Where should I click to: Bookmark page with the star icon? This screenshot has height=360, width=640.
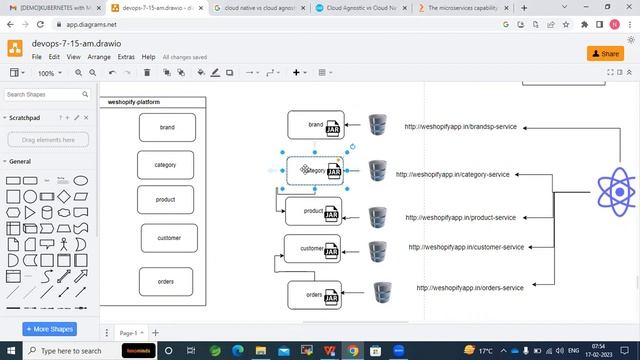pos(566,24)
